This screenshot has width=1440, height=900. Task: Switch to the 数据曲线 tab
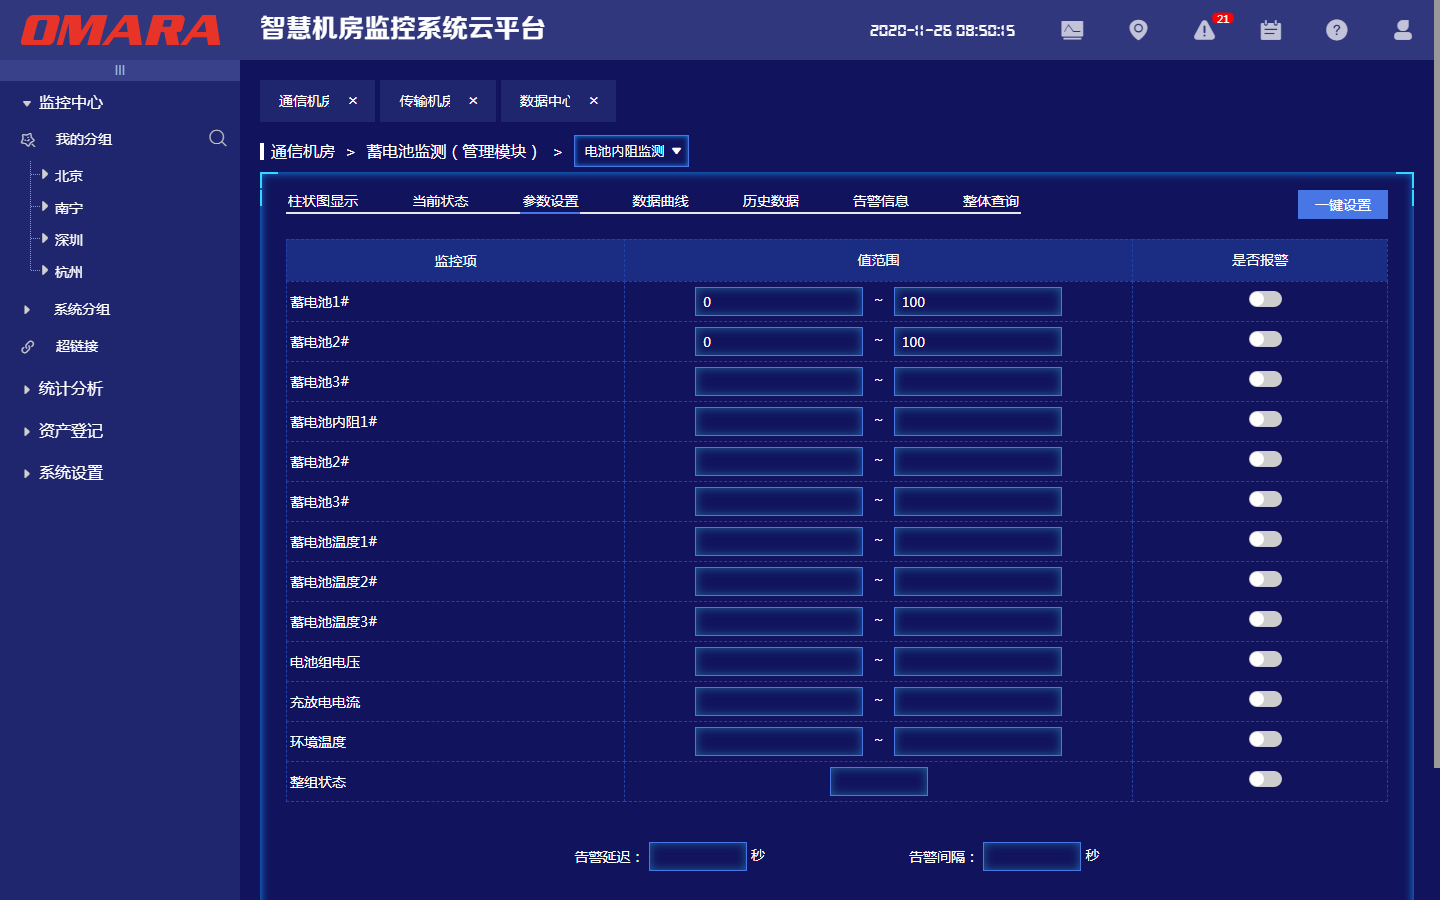pyautogui.click(x=659, y=200)
